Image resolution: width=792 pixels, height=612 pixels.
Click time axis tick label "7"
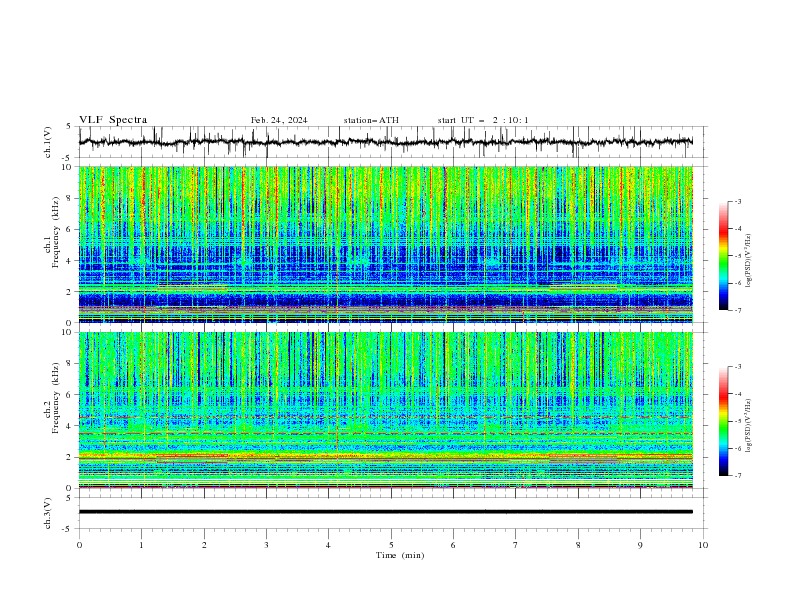[x=516, y=545]
